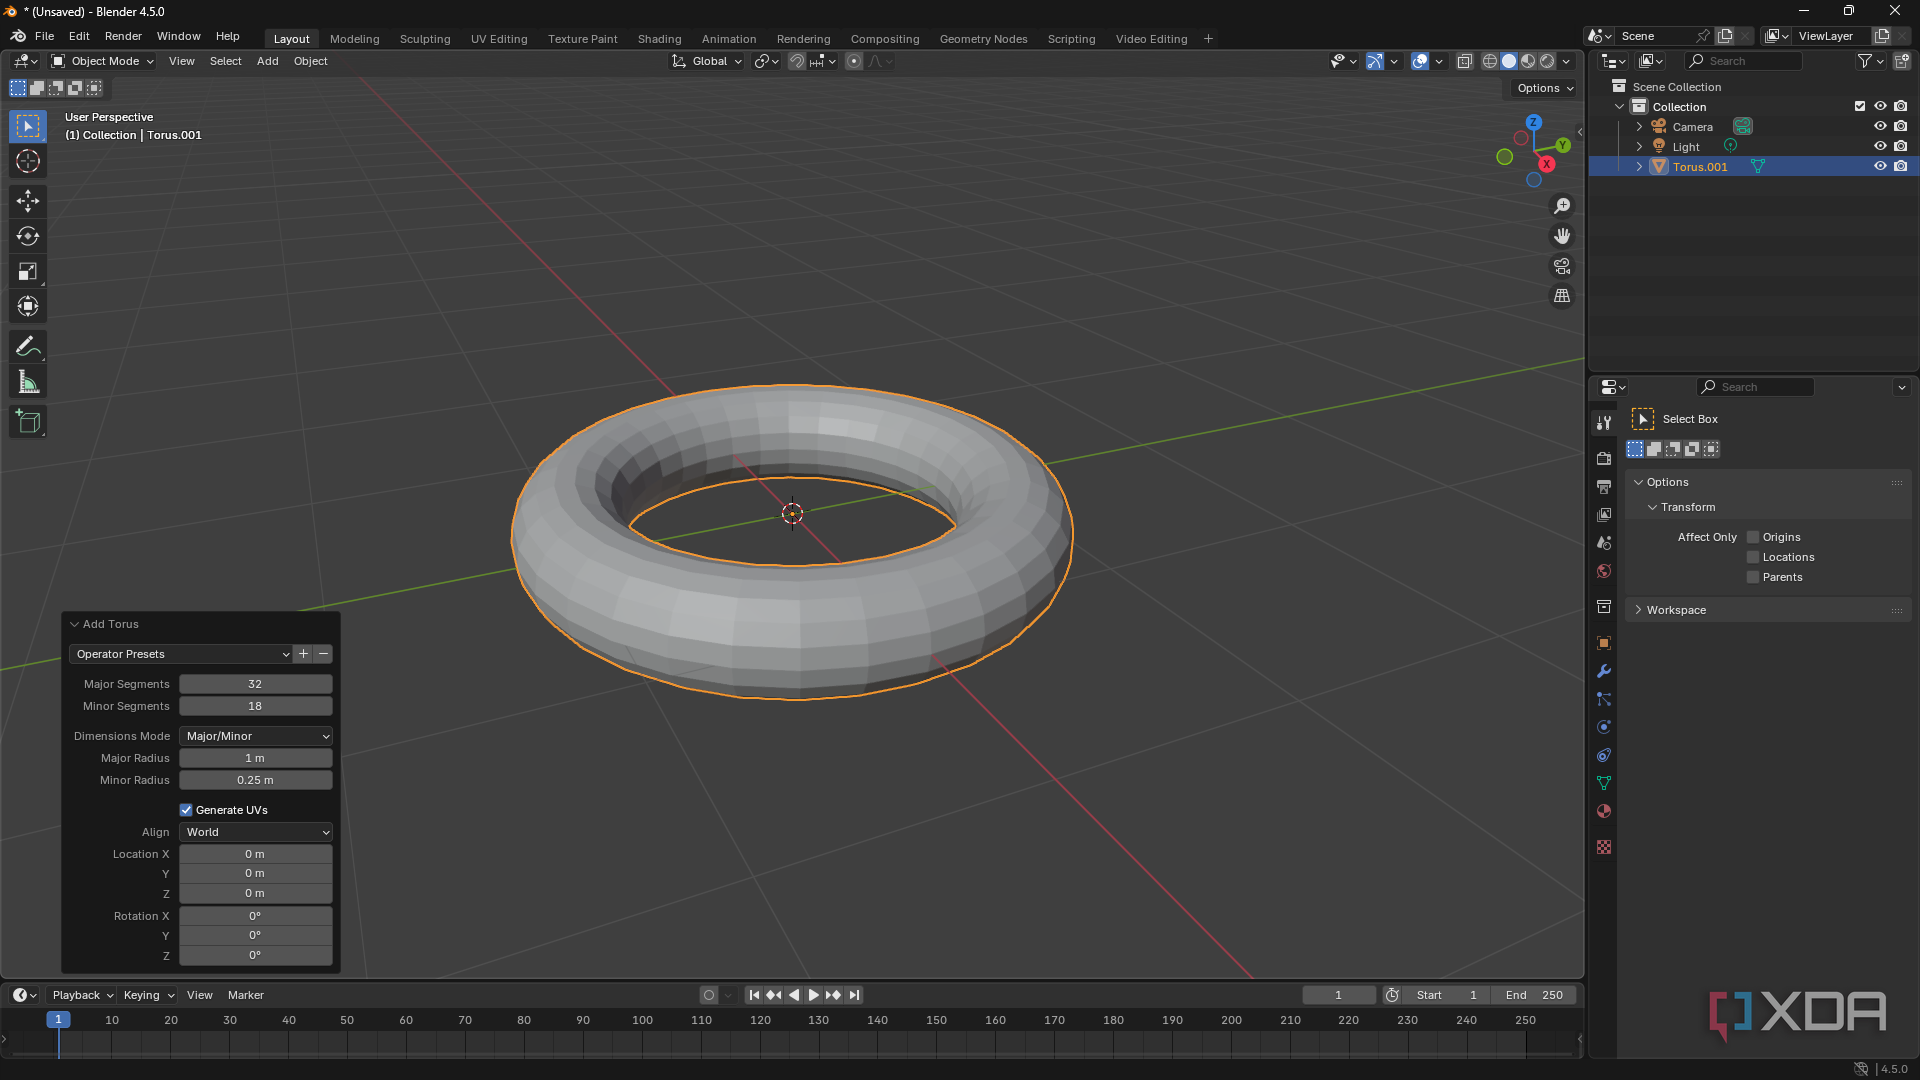Switch orthographic/perspective grid icon
The image size is (1920, 1080).
(1562, 296)
